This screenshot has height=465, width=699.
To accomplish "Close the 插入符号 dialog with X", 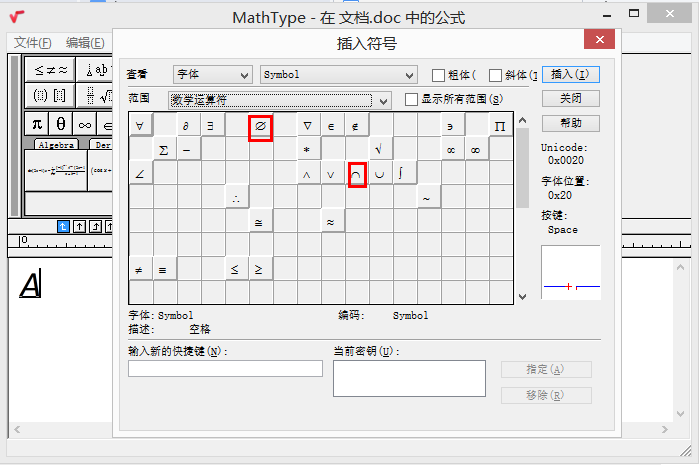I will 599,39.
